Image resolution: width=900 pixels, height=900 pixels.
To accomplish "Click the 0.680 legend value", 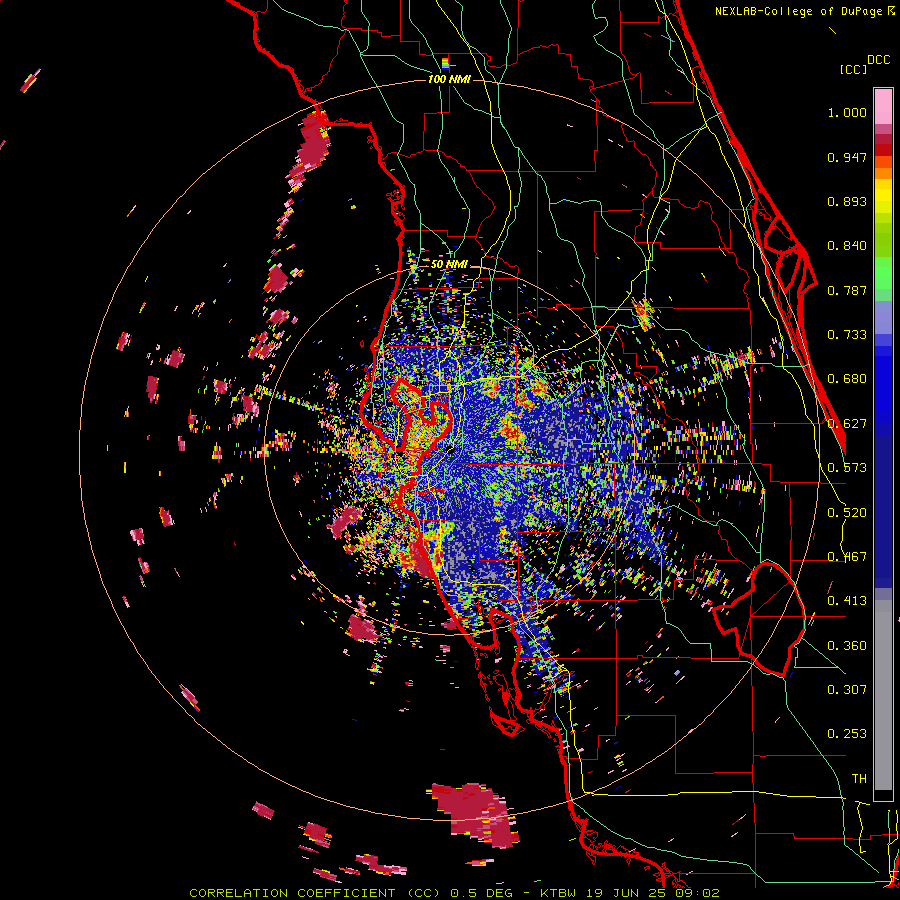I will 847,379.
